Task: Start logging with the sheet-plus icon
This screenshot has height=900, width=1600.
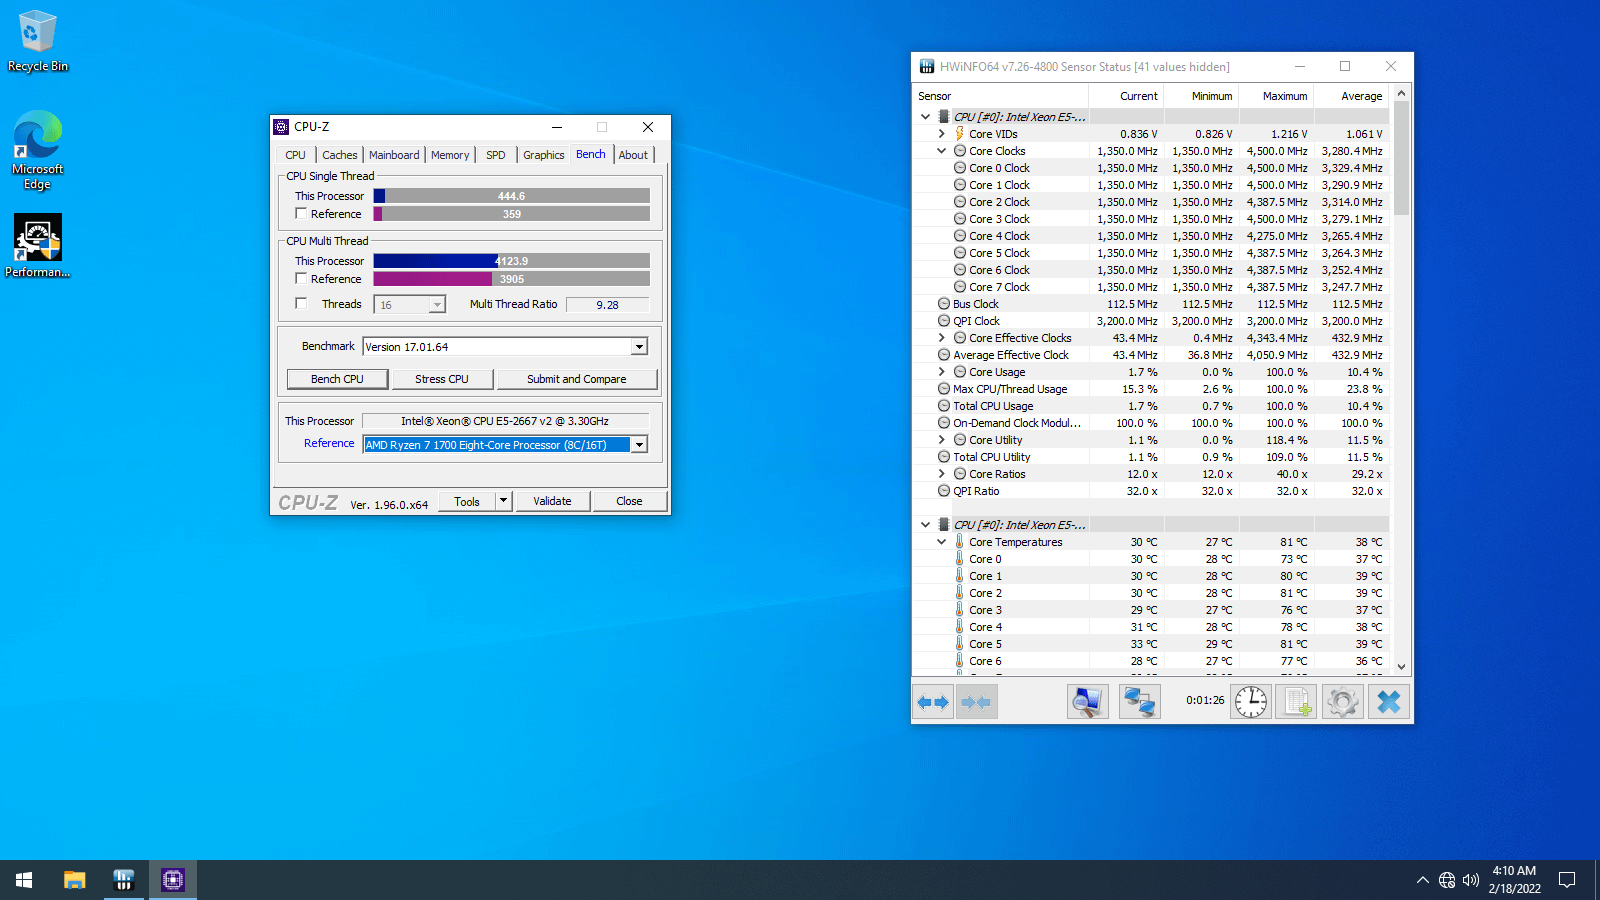Action: click(x=1297, y=702)
